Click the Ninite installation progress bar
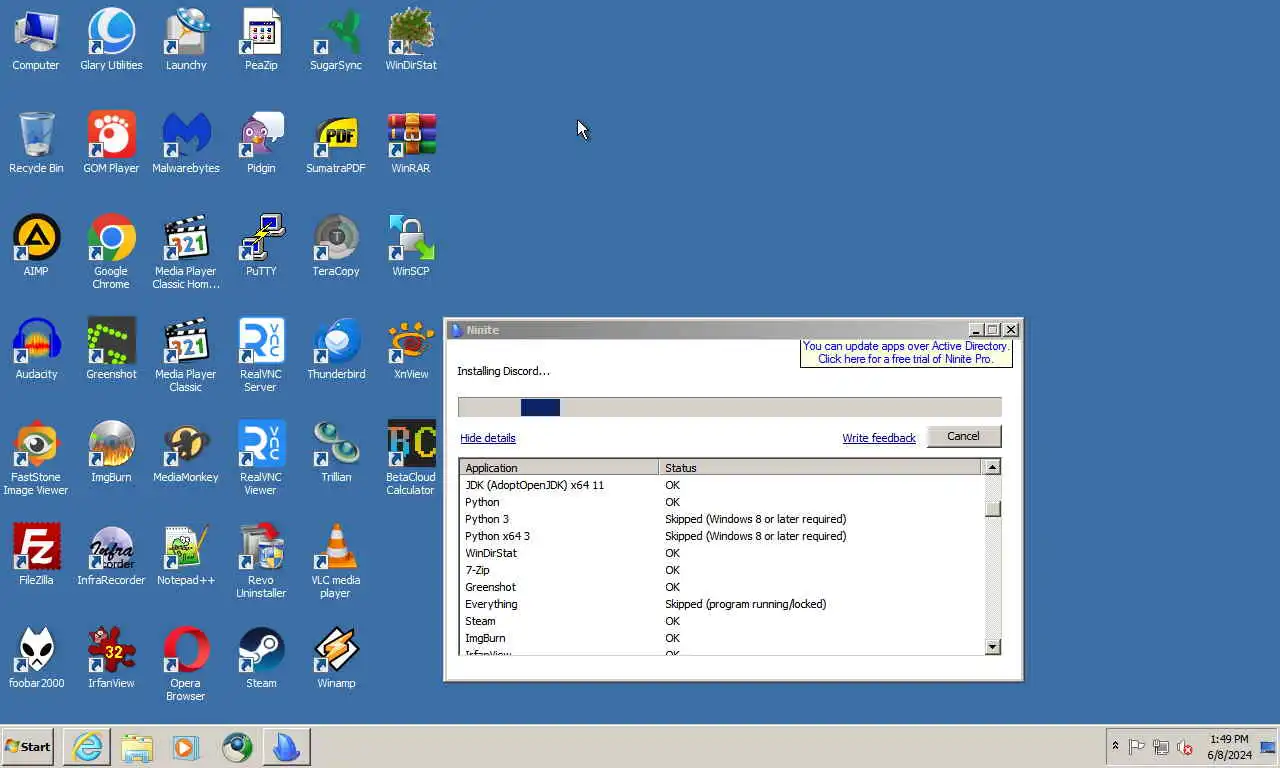The image size is (1280, 768). click(729, 407)
